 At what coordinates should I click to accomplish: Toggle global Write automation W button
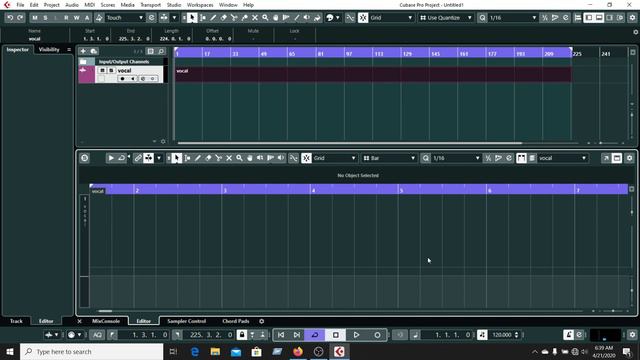(x=76, y=18)
